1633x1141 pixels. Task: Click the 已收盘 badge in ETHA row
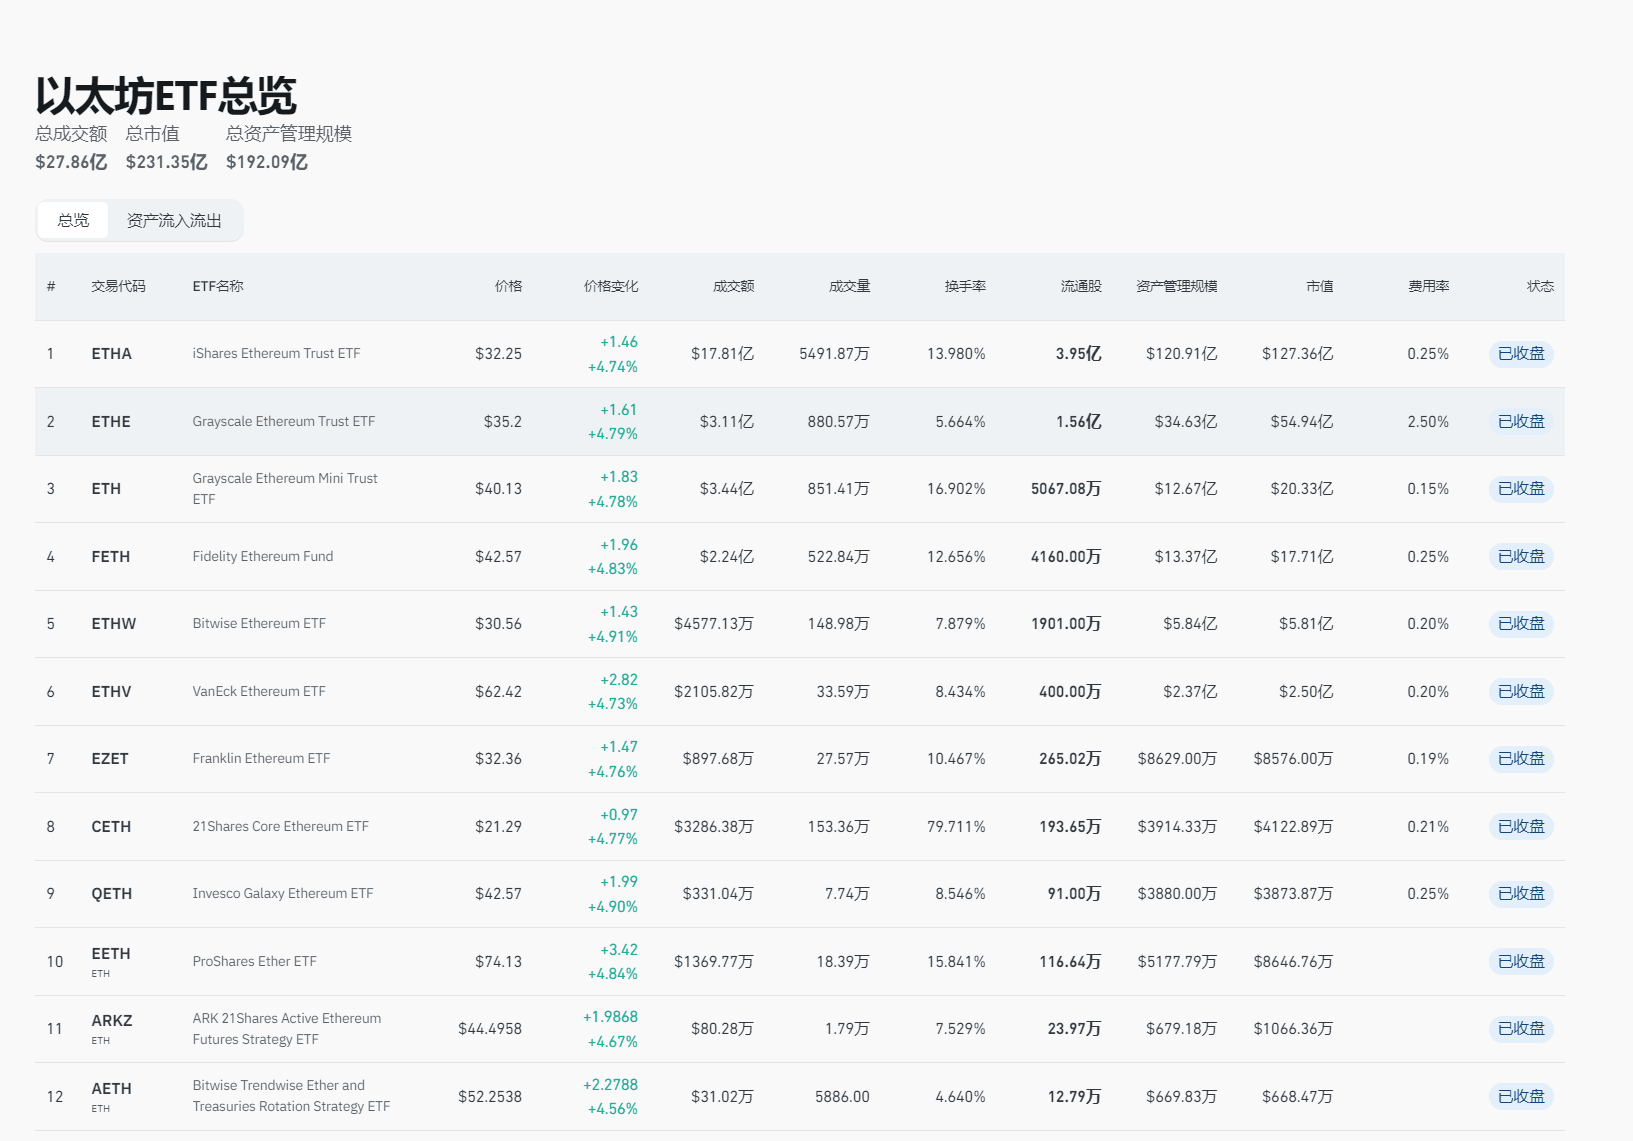[x=1521, y=354]
